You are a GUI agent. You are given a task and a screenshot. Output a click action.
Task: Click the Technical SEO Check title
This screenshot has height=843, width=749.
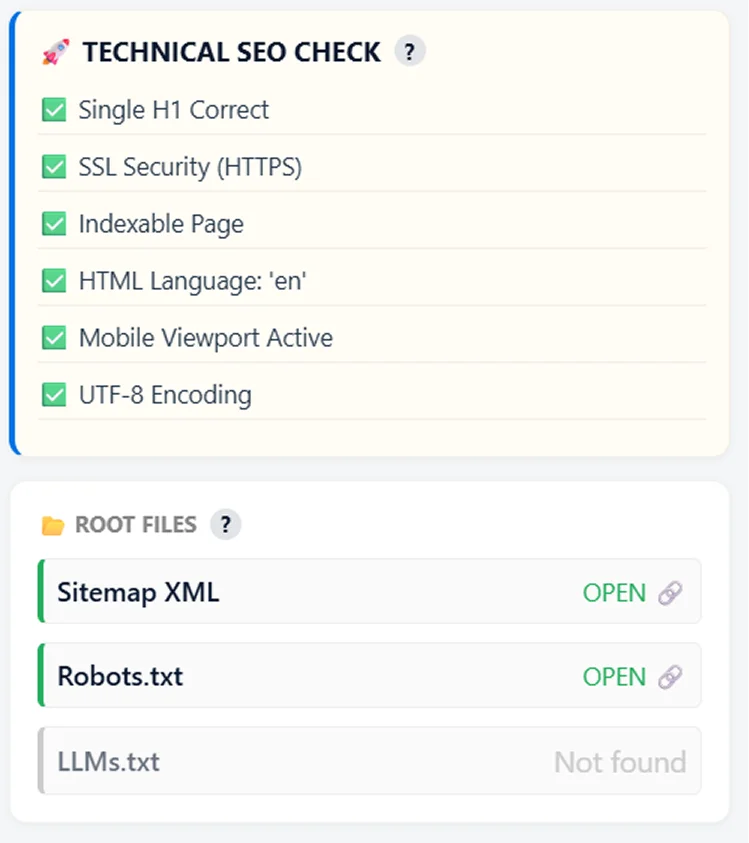coord(232,50)
